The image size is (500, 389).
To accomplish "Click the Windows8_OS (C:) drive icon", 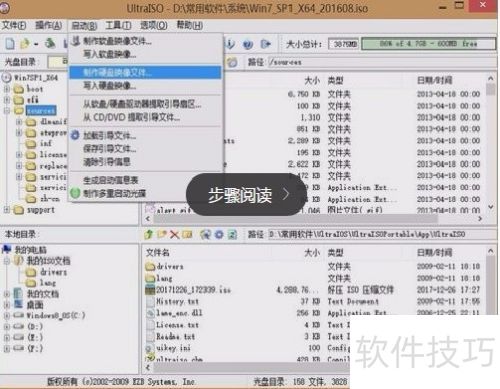I will [x=18, y=315].
